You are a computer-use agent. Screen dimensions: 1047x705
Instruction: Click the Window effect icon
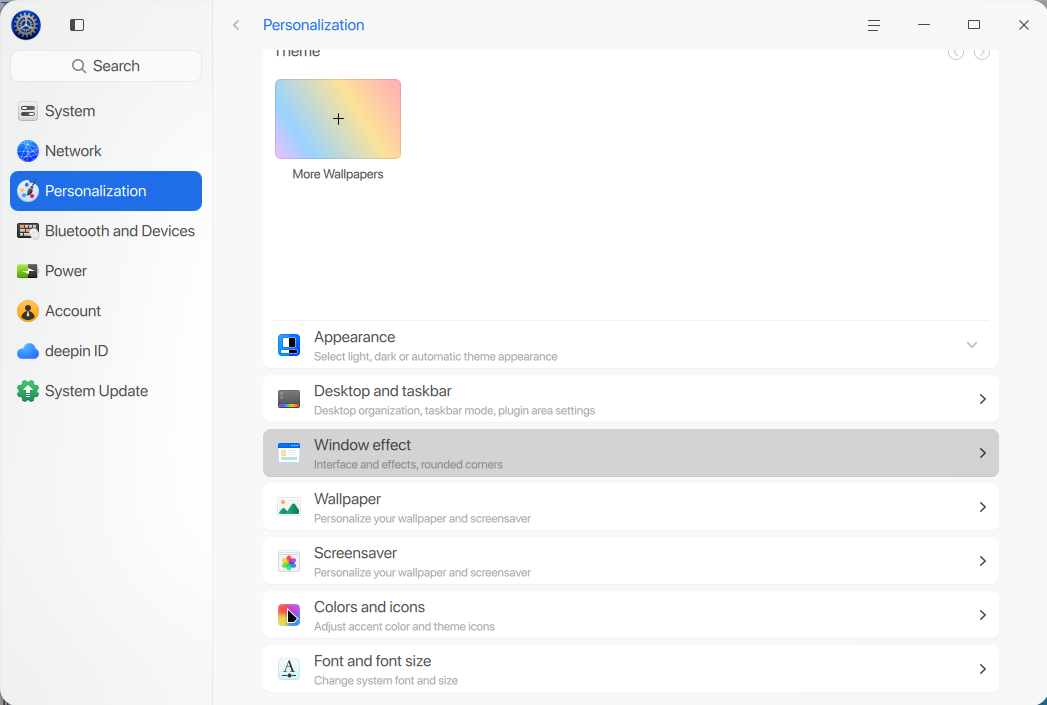[x=289, y=453]
